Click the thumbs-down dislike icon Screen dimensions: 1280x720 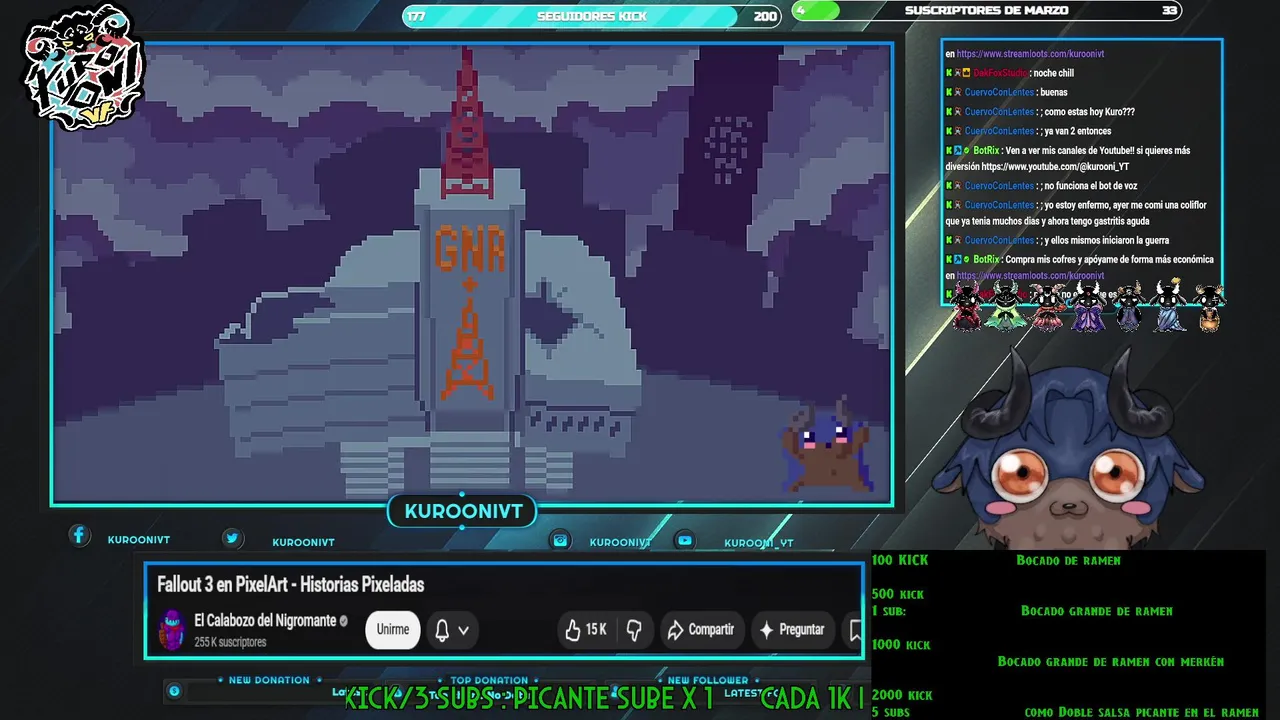[634, 630]
